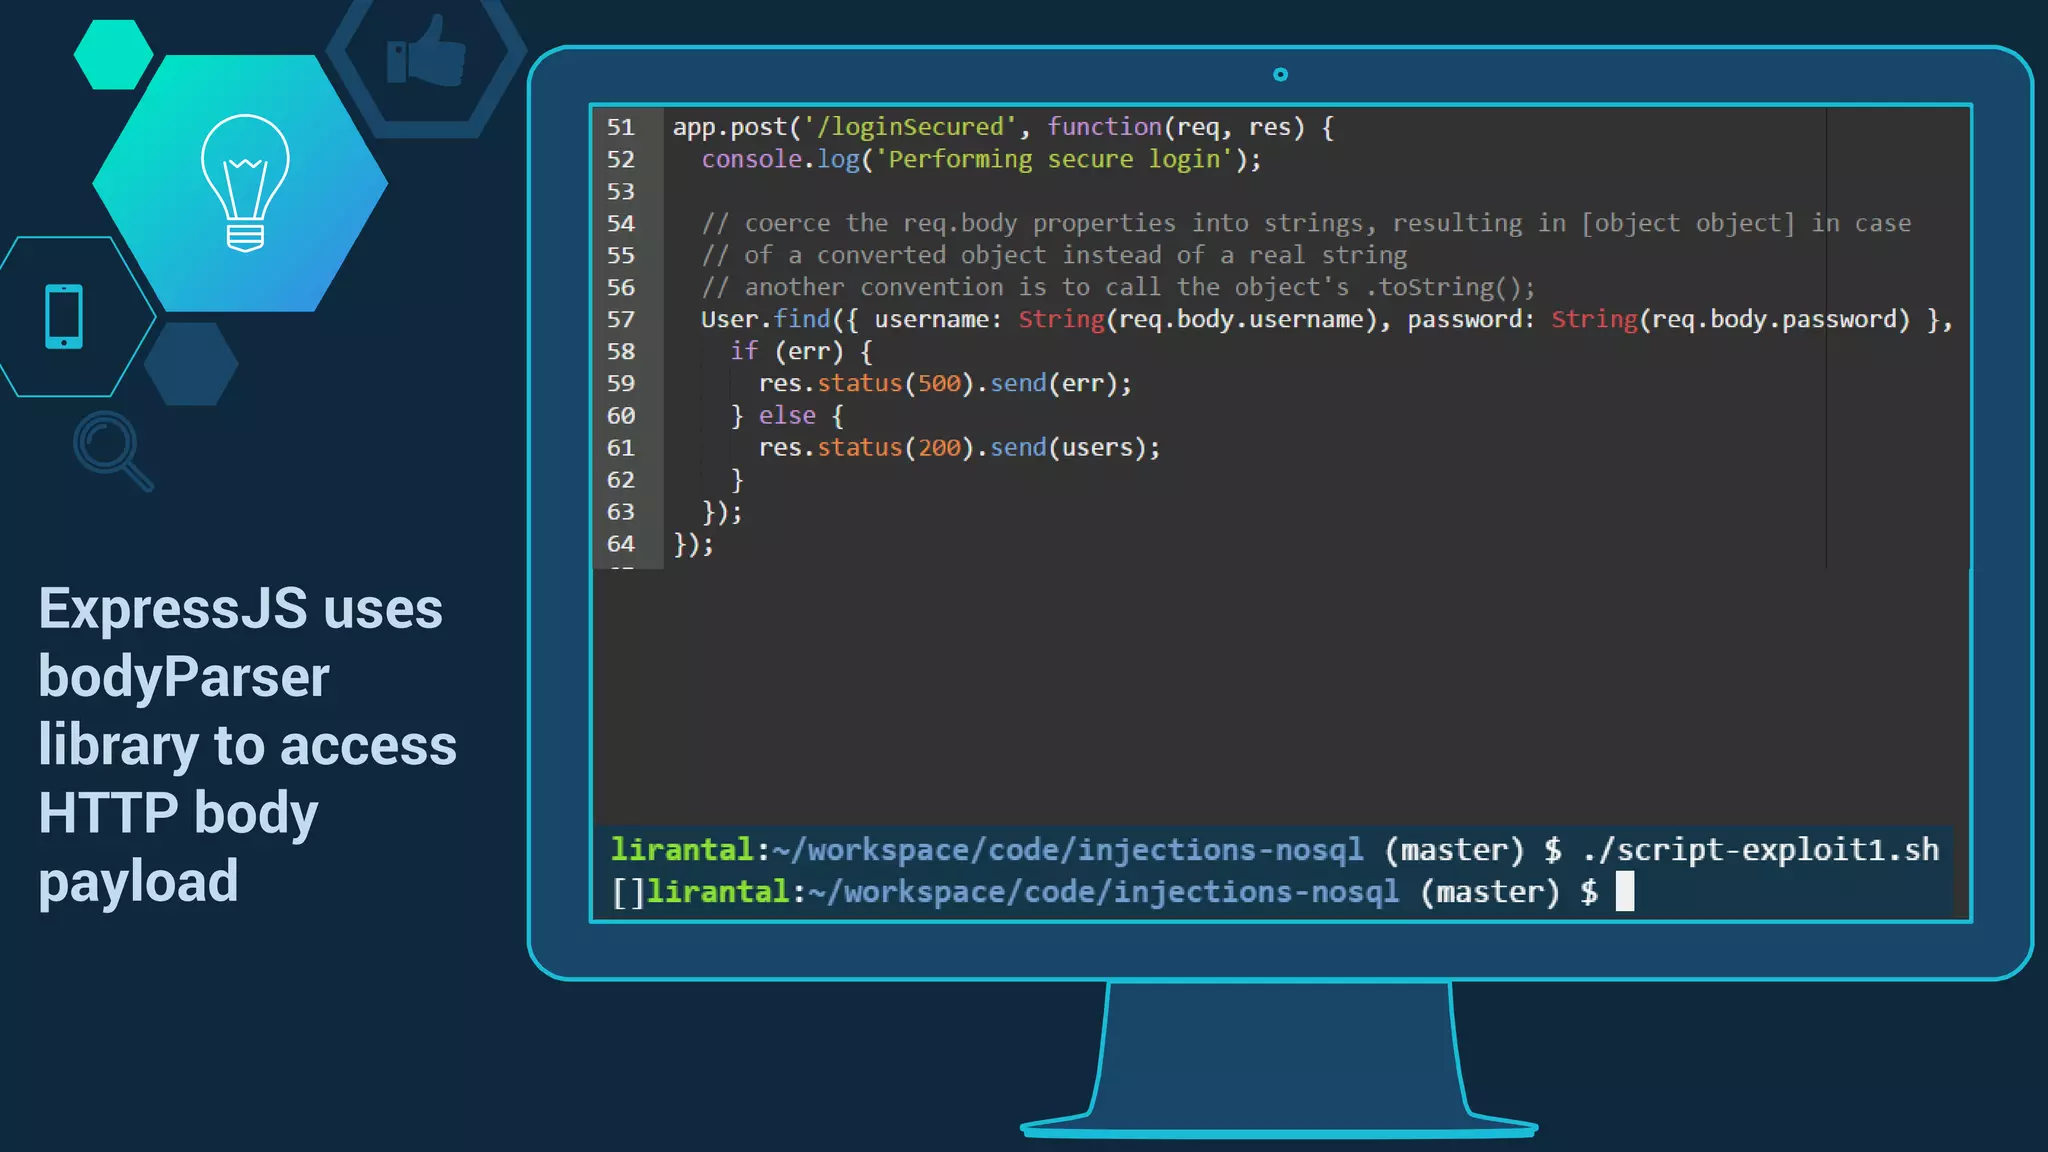Click the 'payload' heading word

click(x=138, y=882)
